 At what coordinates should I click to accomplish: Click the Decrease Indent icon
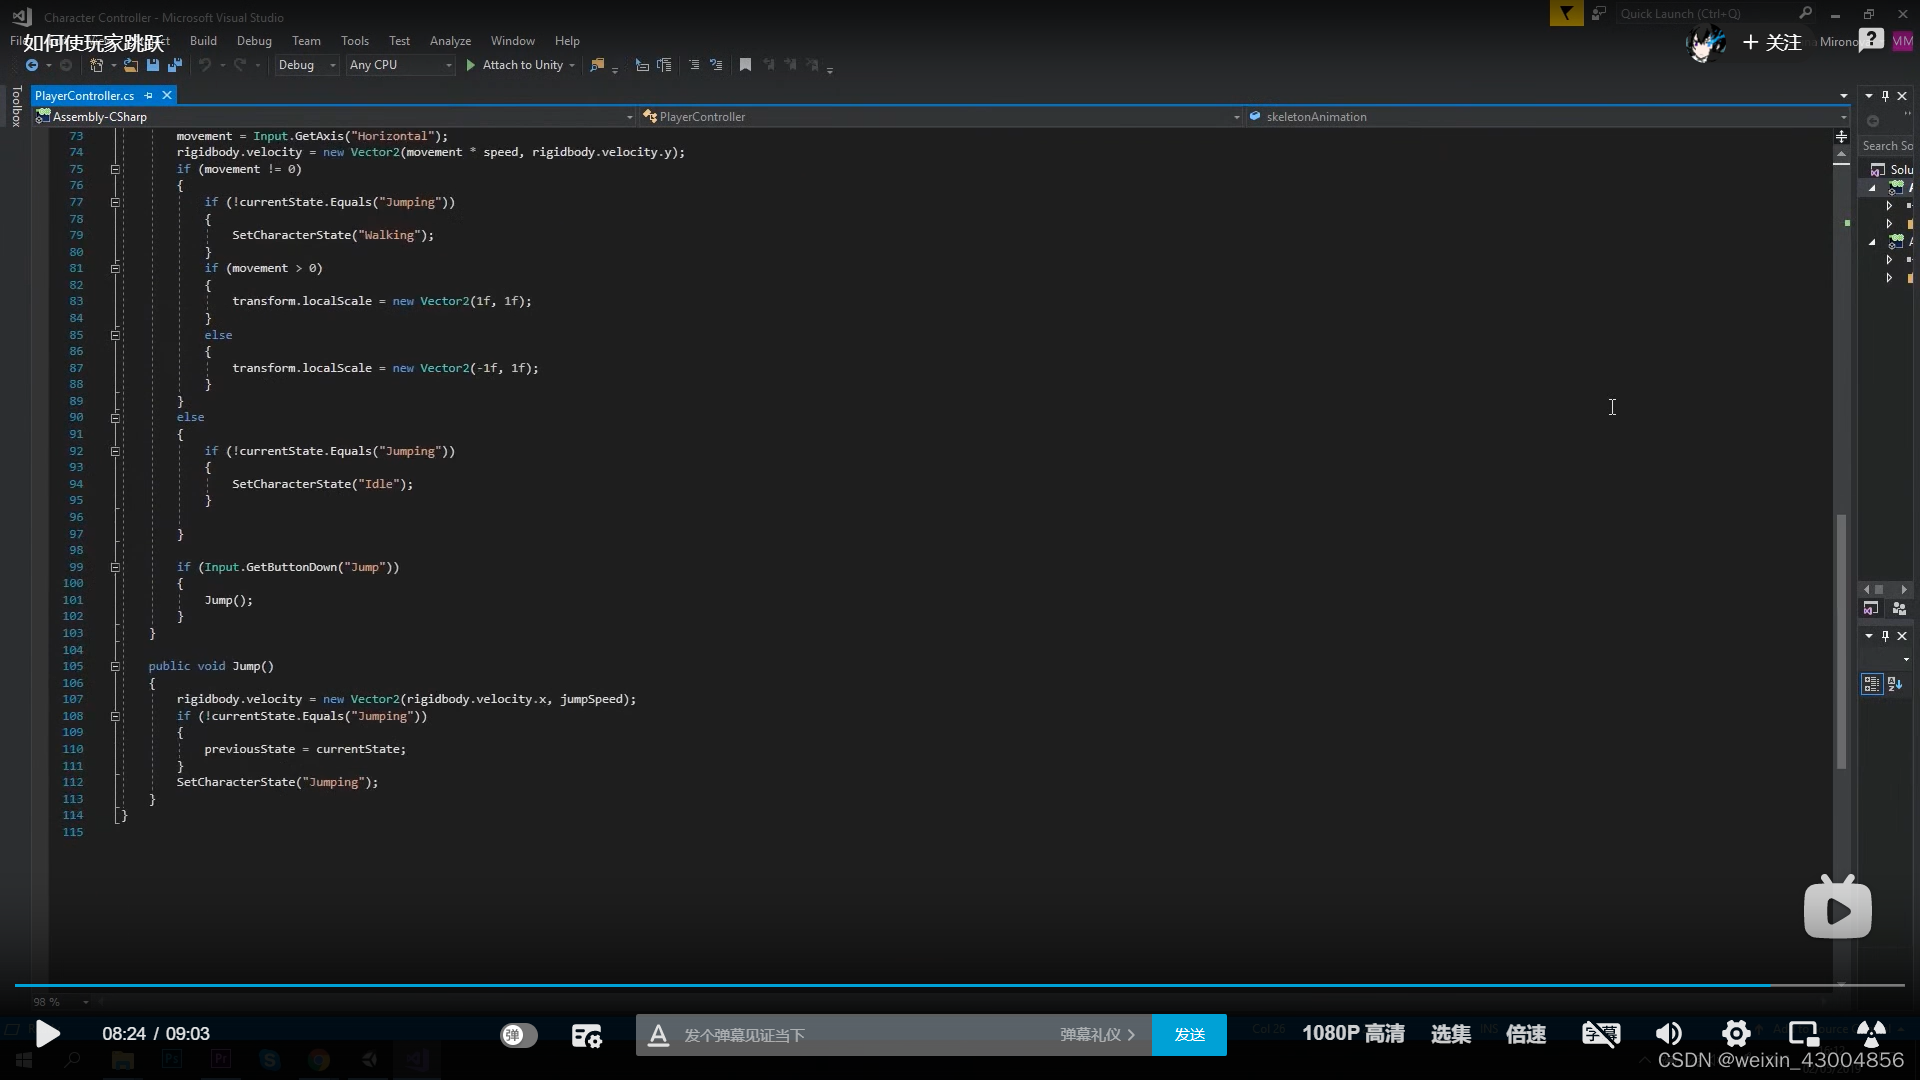(642, 65)
